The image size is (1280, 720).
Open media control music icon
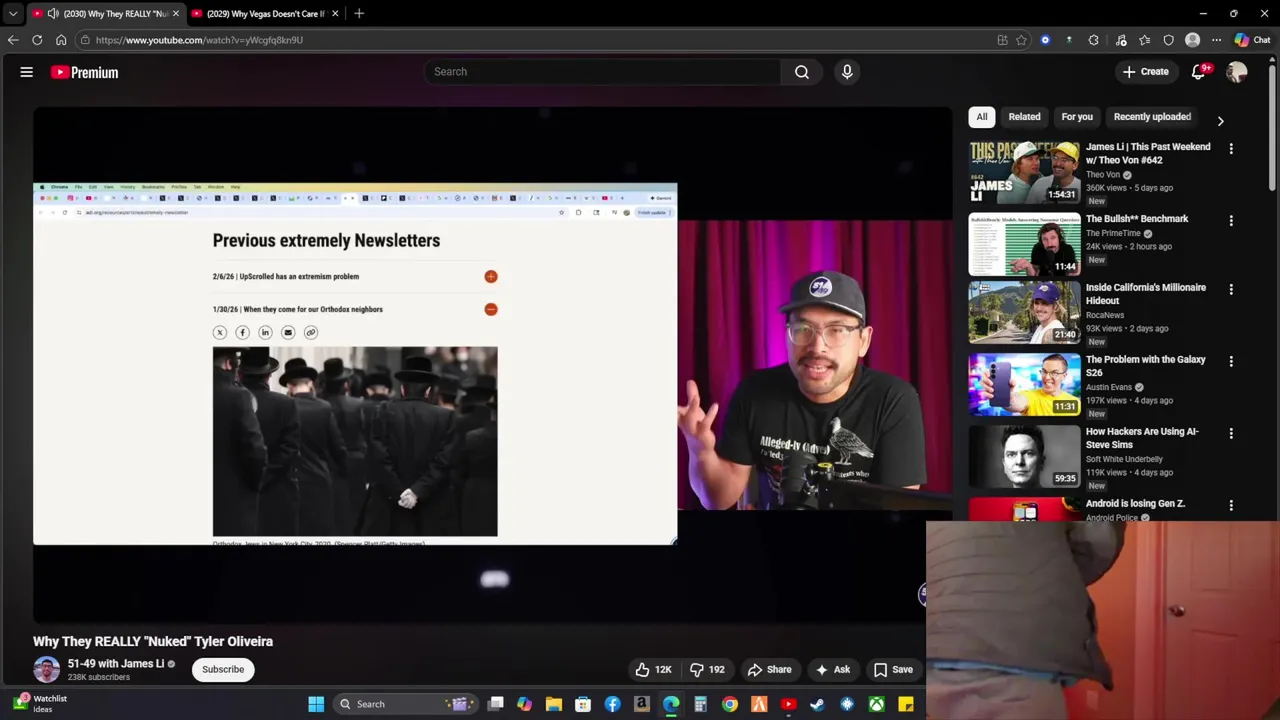pyautogui.click(x=1121, y=40)
